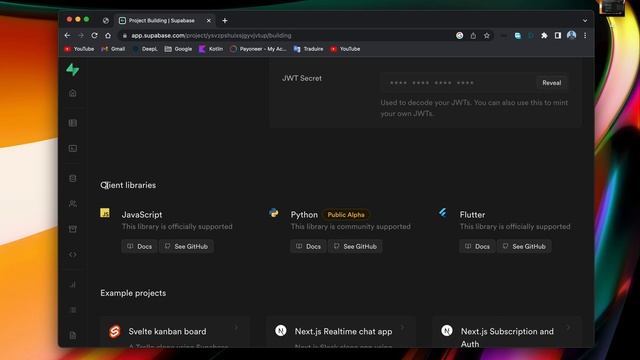Image resolution: width=640 pixels, height=360 pixels.
Task: Reveal the JWT Secret
Action: pos(551,83)
